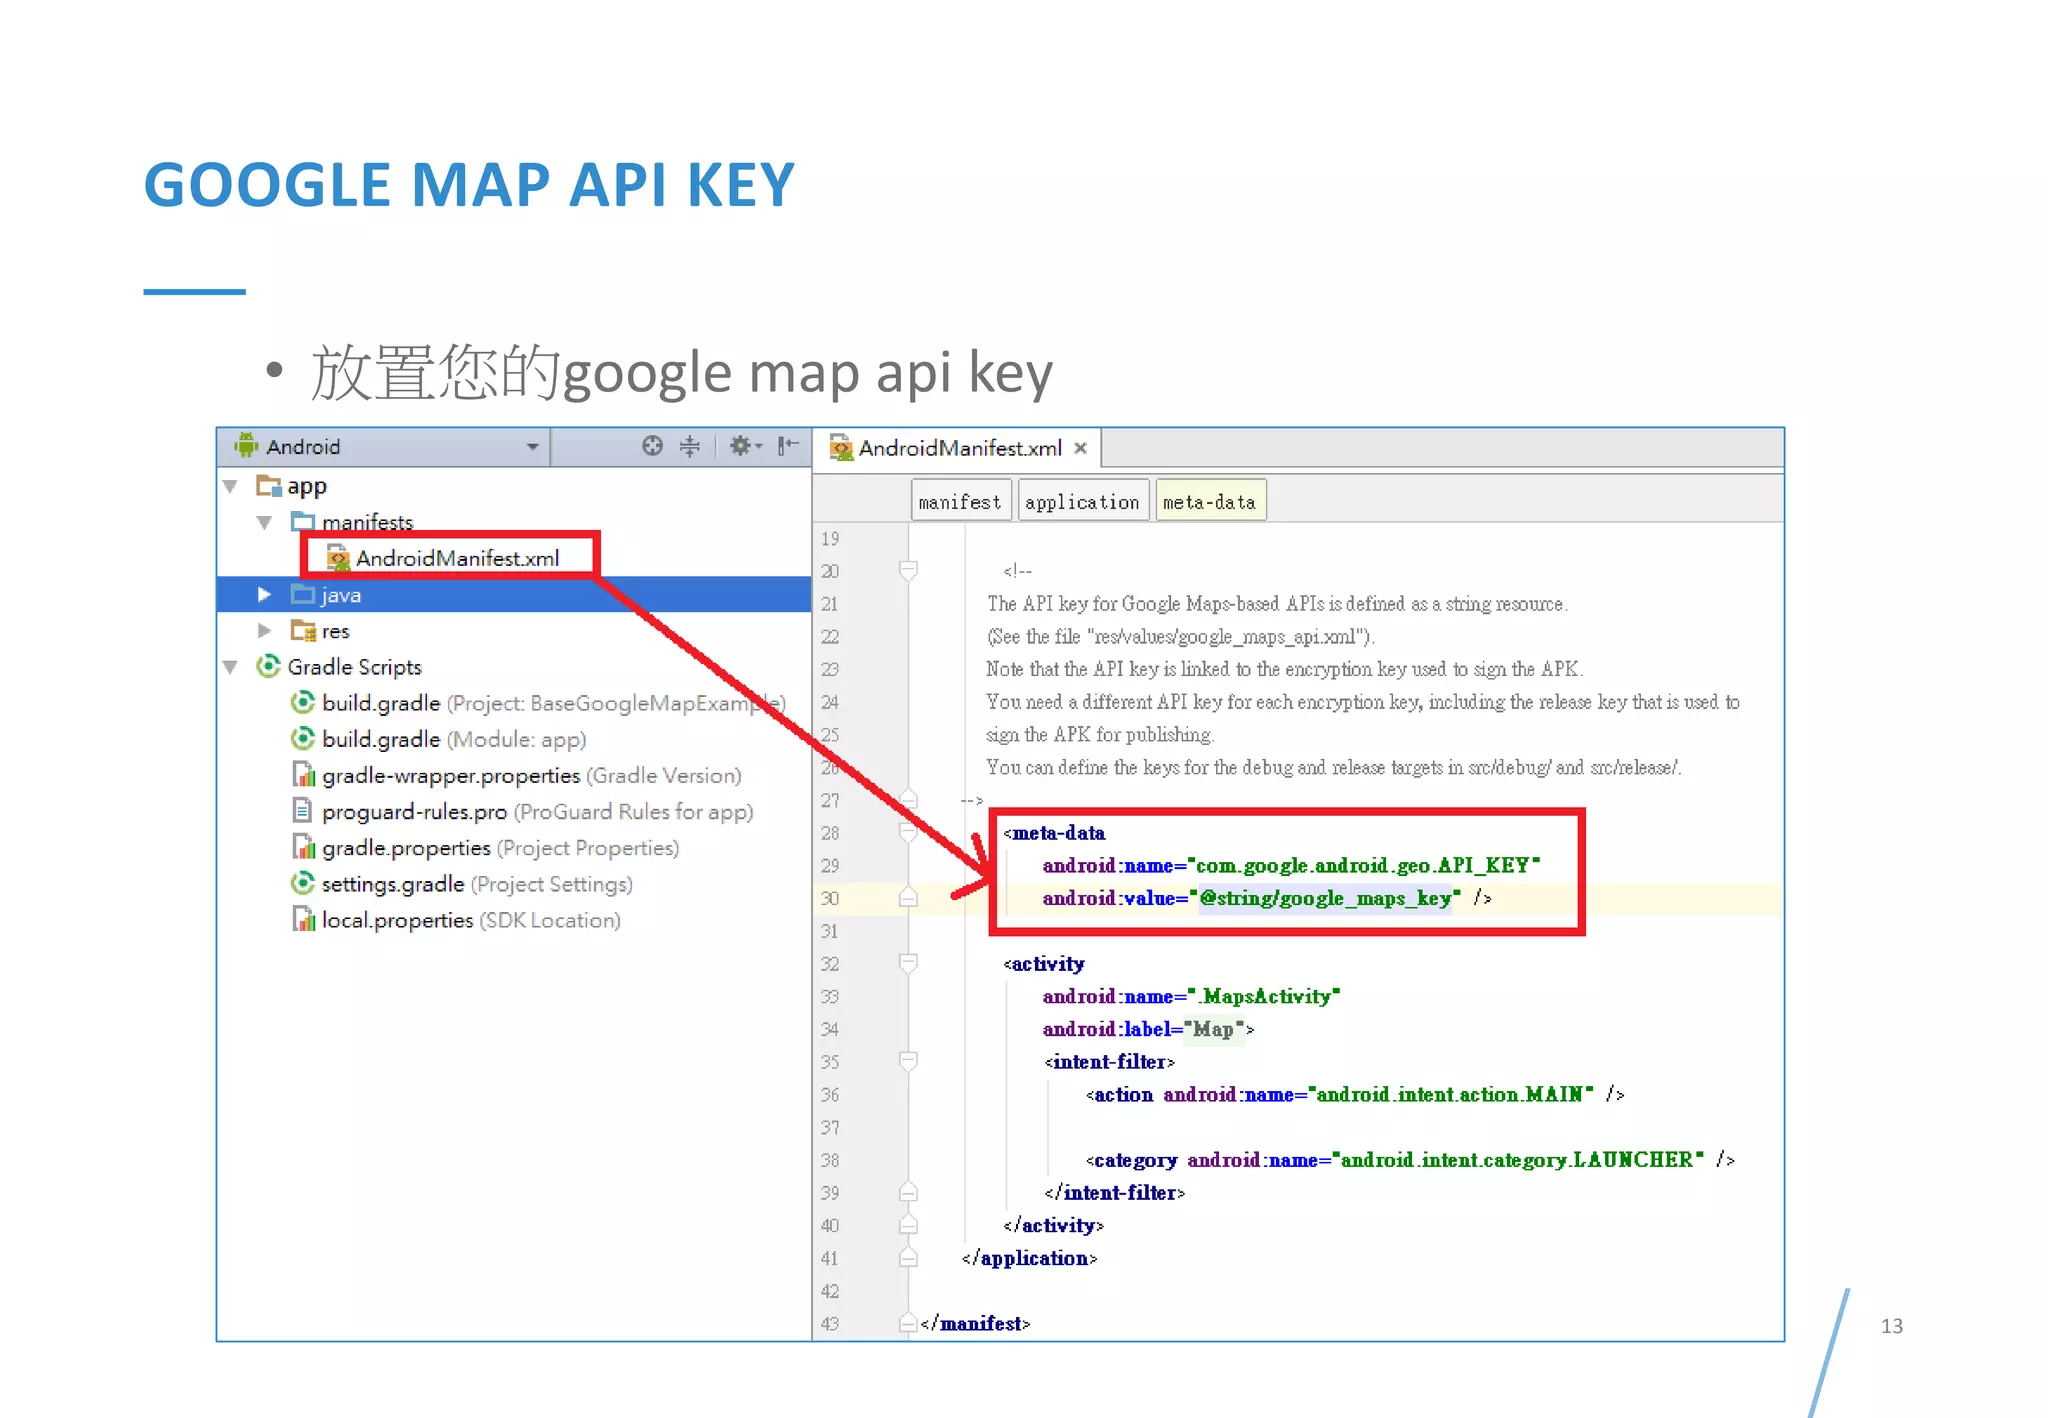Open build.gradle (Project: BaseGoogleMapExample)
Viewport: 2048px width, 1418px height.
click(553, 703)
